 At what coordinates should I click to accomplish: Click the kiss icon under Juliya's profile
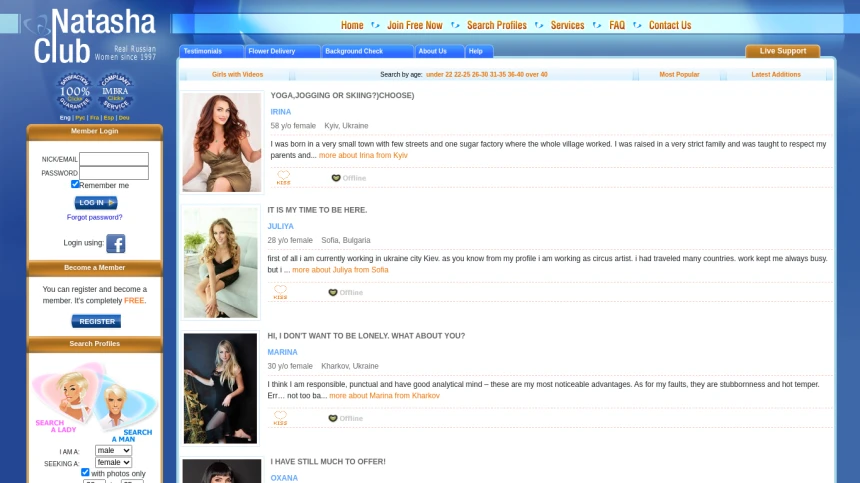coord(280,292)
